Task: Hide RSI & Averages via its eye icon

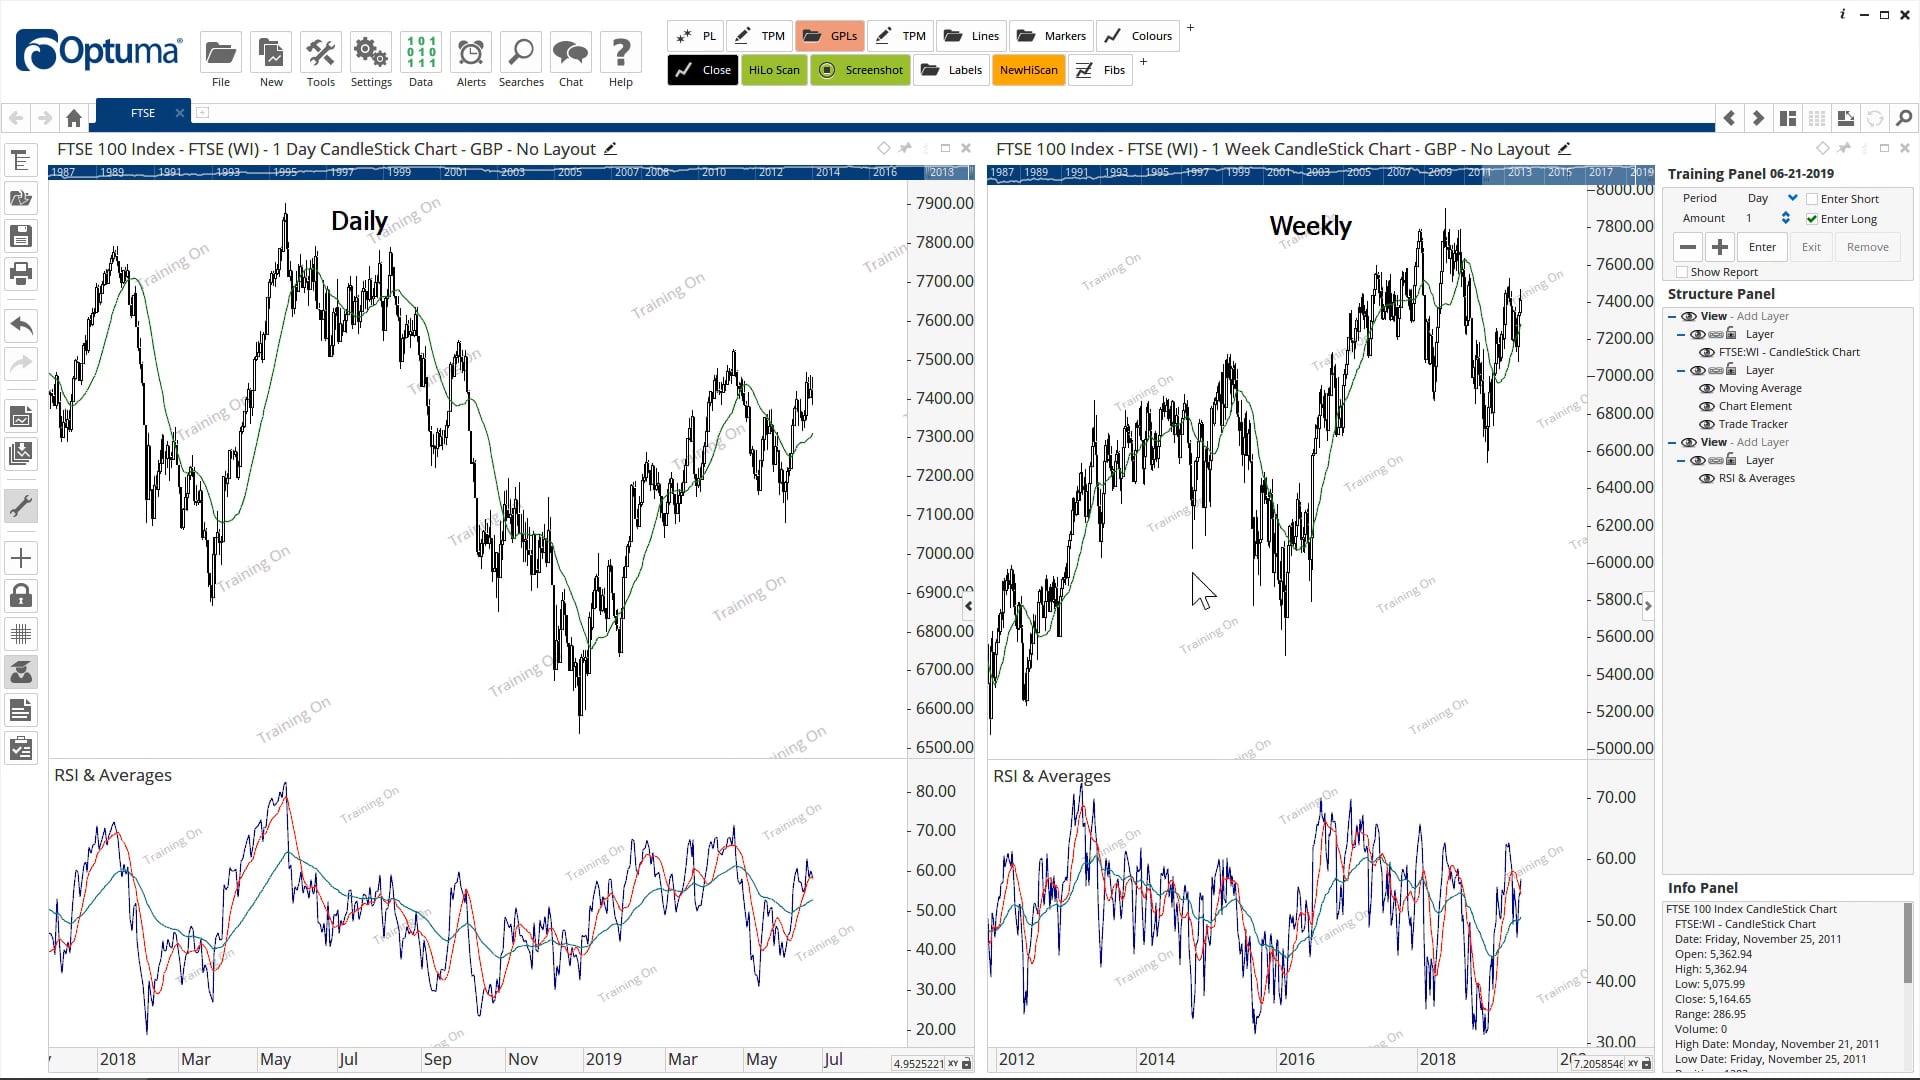Action: [x=1707, y=478]
